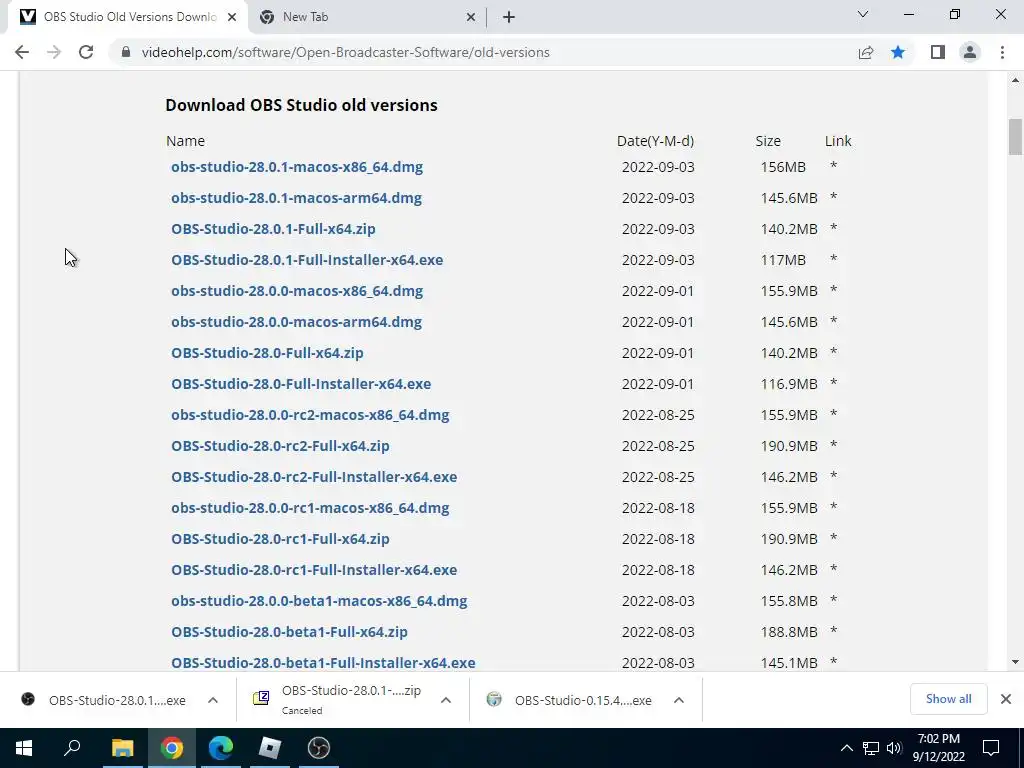This screenshot has height=768, width=1024.
Task: Reload the current page
Action: point(86,52)
